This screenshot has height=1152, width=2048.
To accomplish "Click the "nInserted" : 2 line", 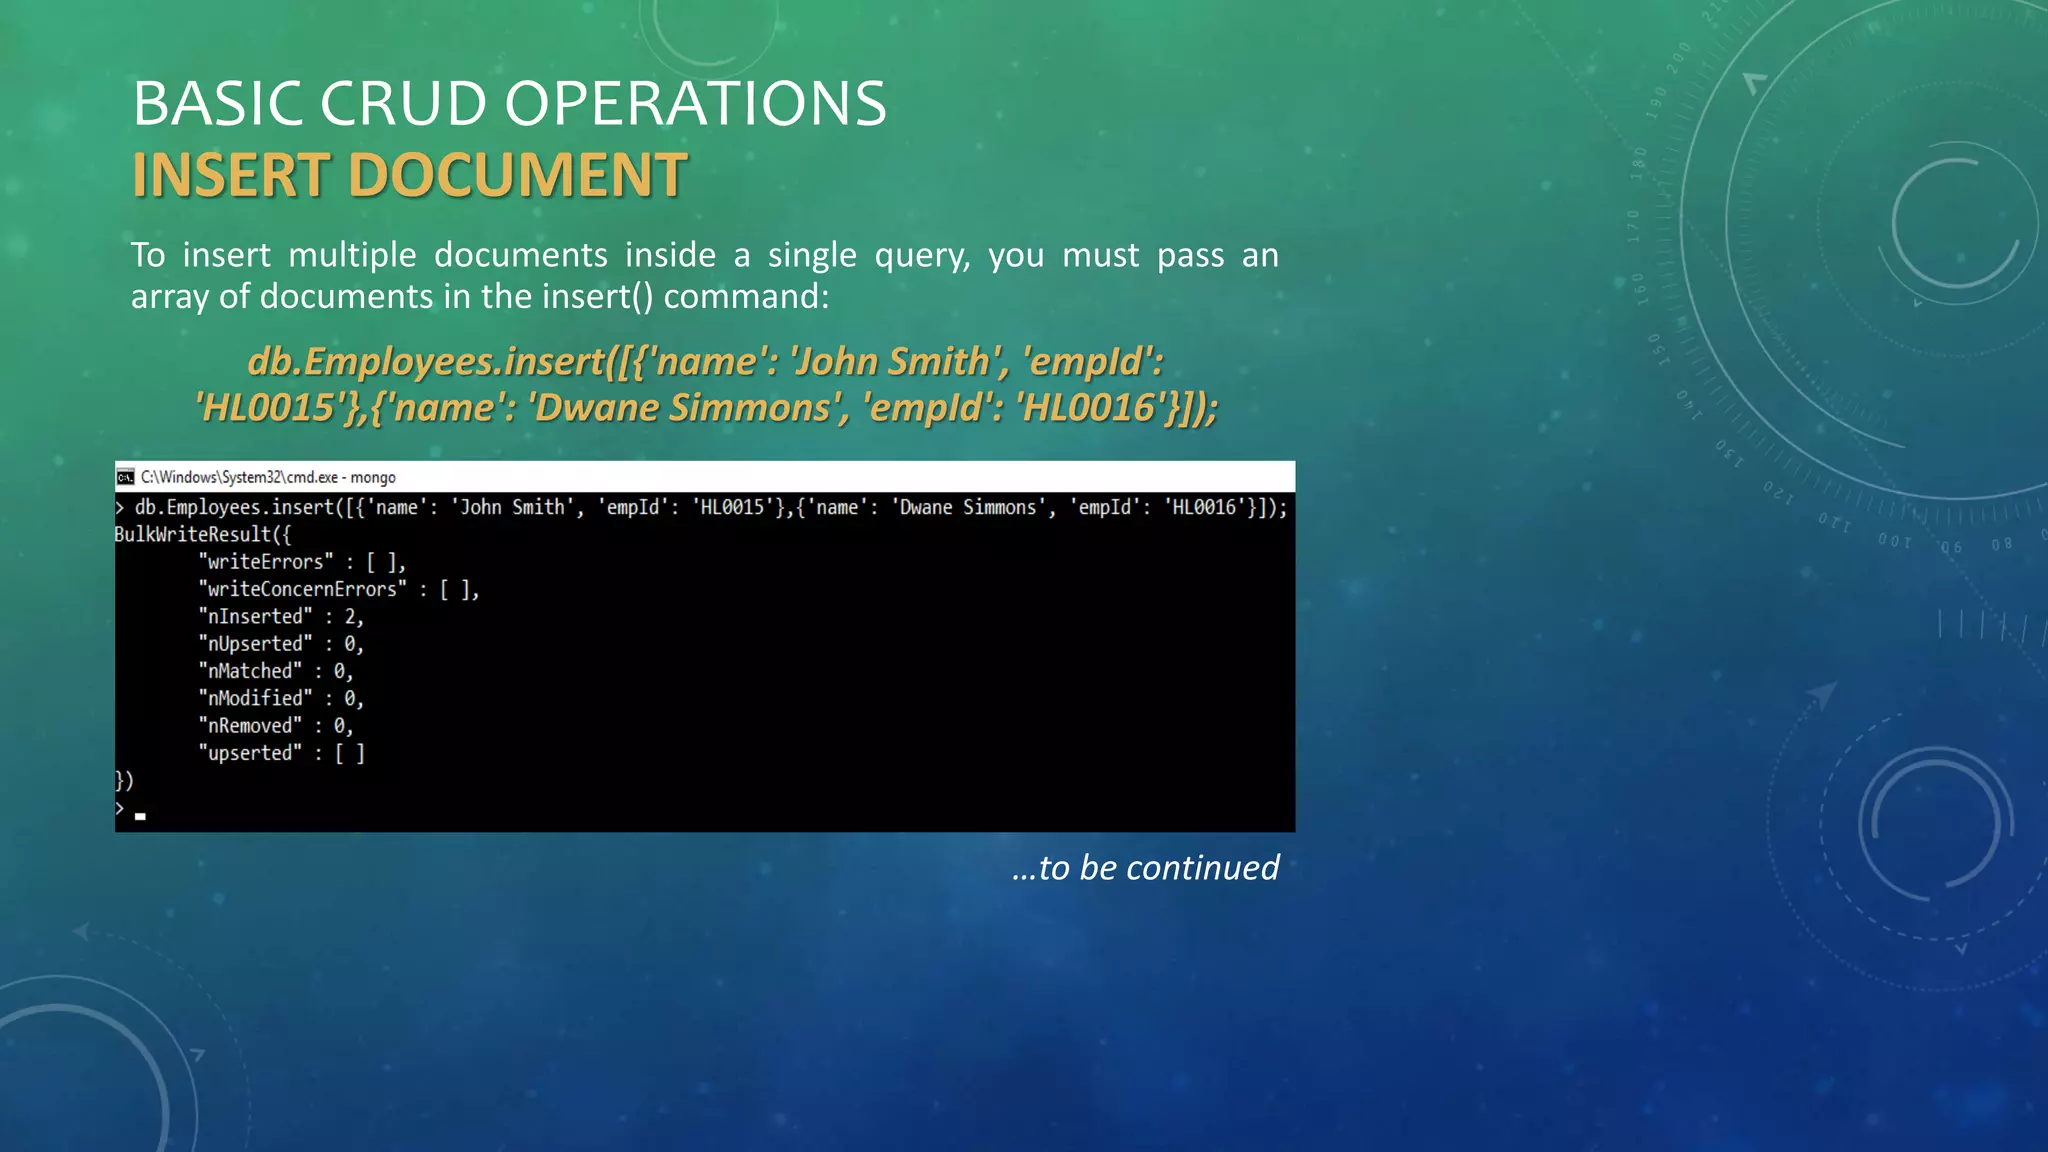I will [x=281, y=616].
